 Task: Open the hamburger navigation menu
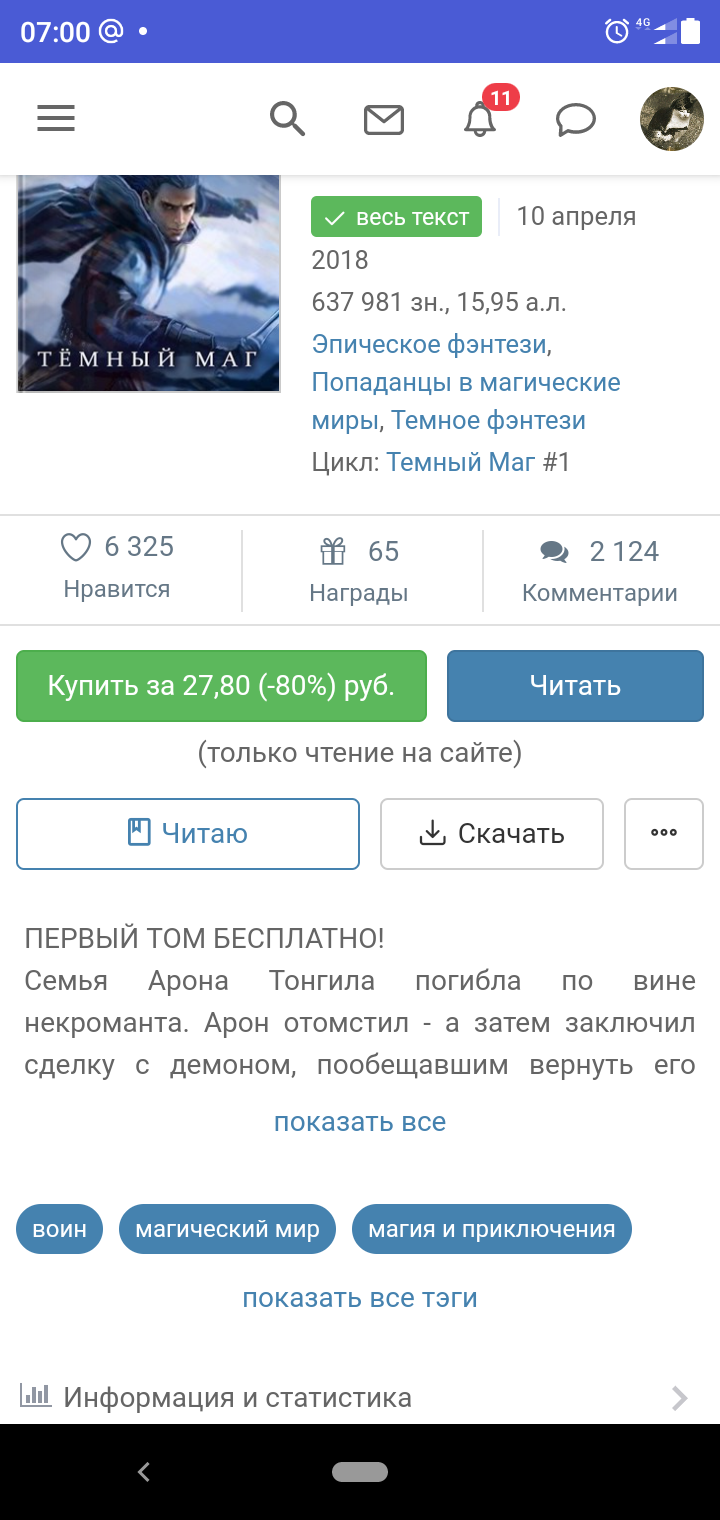56,119
